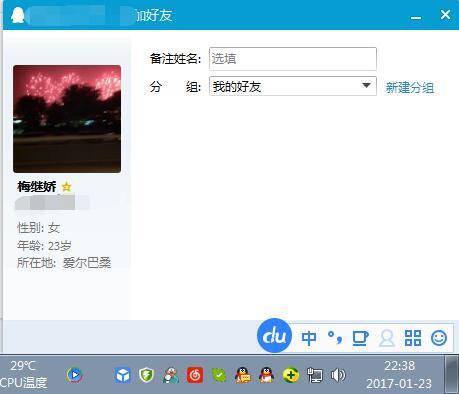Minimize the add friend window
Viewport: 459px width, 394px height.
pos(416,16)
